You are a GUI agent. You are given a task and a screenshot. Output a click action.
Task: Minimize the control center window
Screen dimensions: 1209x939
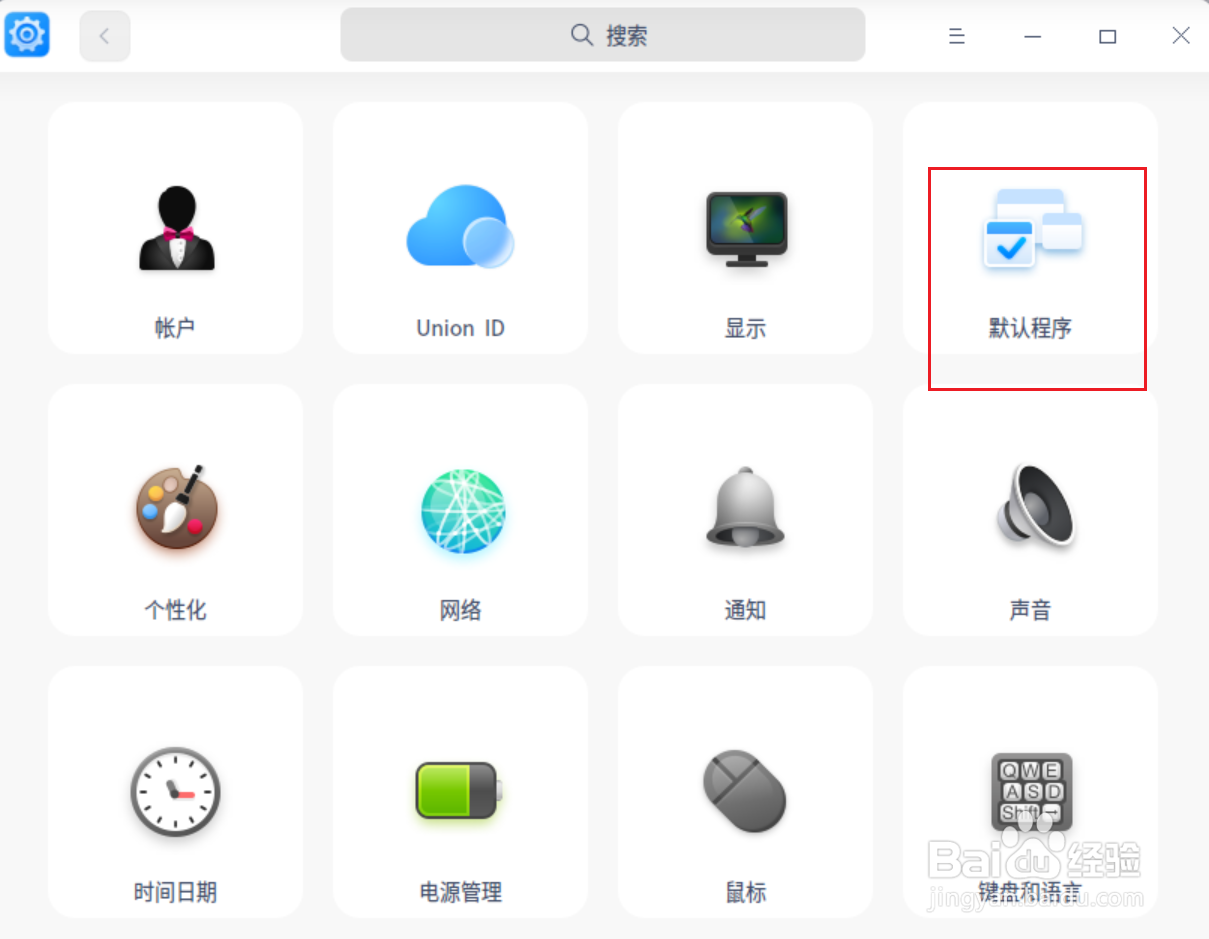click(1033, 36)
